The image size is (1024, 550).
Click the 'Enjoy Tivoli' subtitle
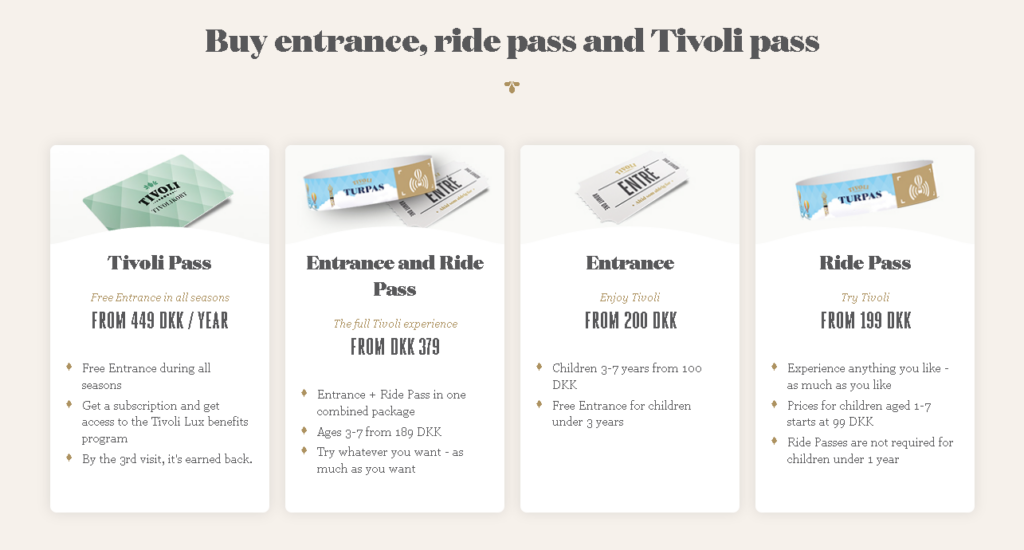click(x=630, y=297)
